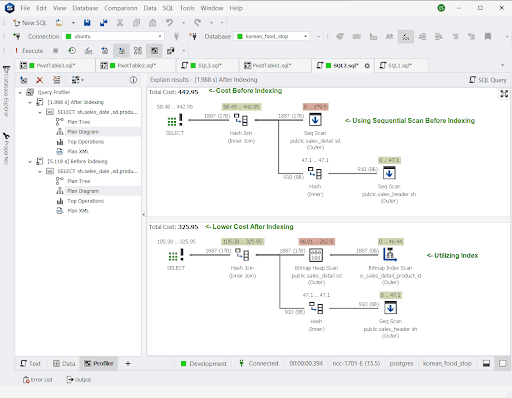Collapse the [5.118 s] Before Indexing node
This screenshot has height=398, width=512.
click(x=30, y=162)
